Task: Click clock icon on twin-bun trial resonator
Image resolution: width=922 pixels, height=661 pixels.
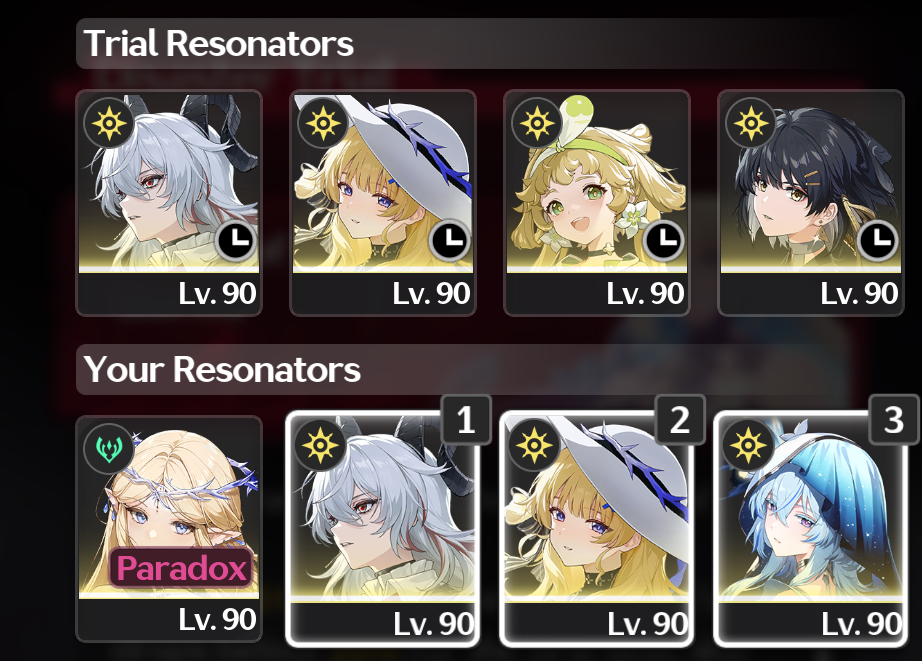Action: [664, 240]
